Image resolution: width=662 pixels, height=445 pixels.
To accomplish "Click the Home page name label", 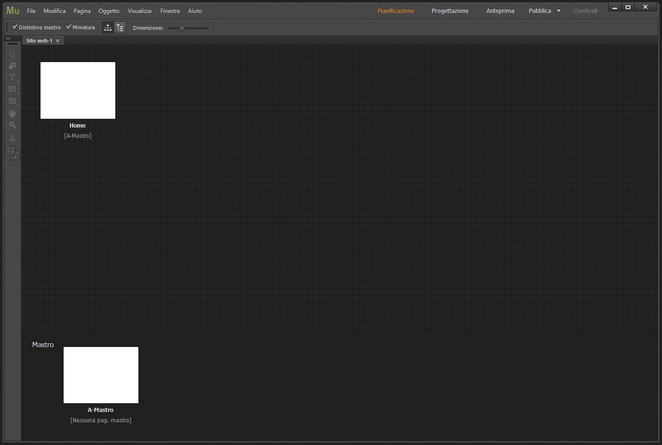I will 78,125.
